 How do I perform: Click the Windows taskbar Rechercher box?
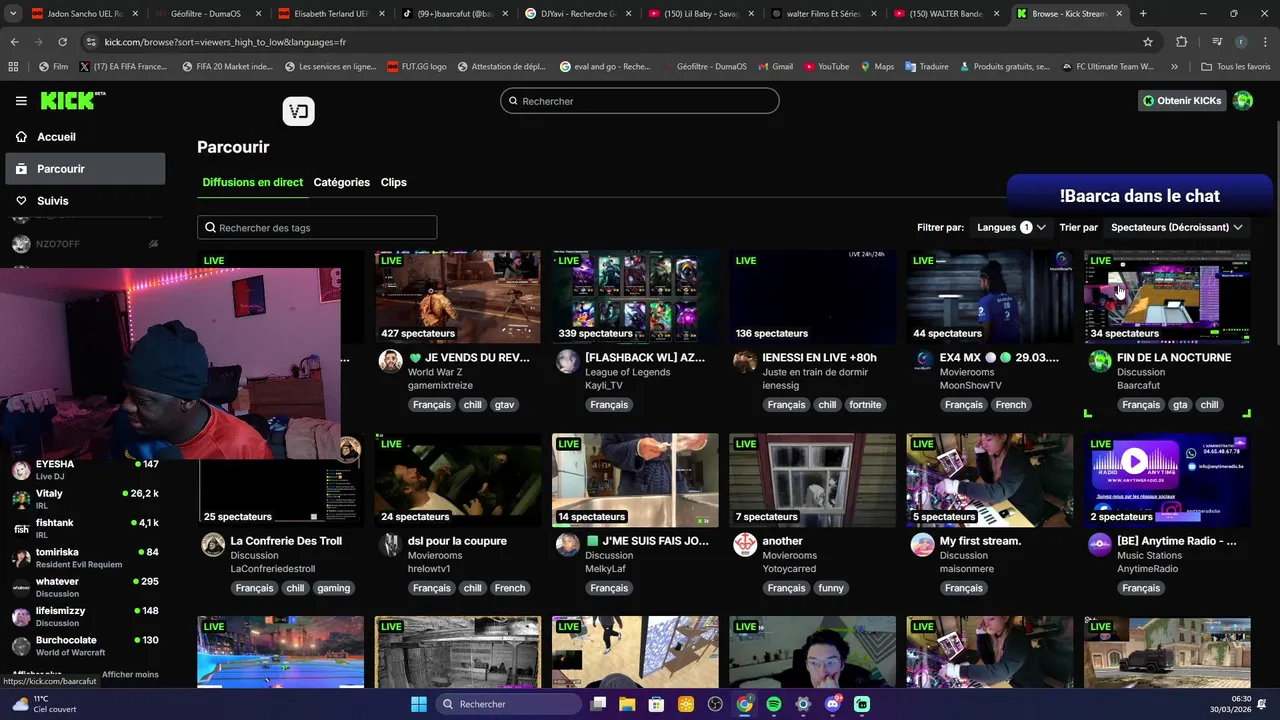[506, 704]
